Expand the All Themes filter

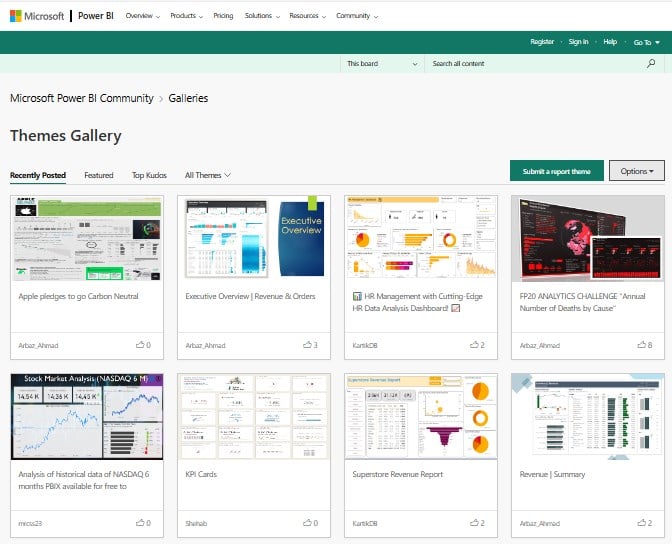point(208,175)
